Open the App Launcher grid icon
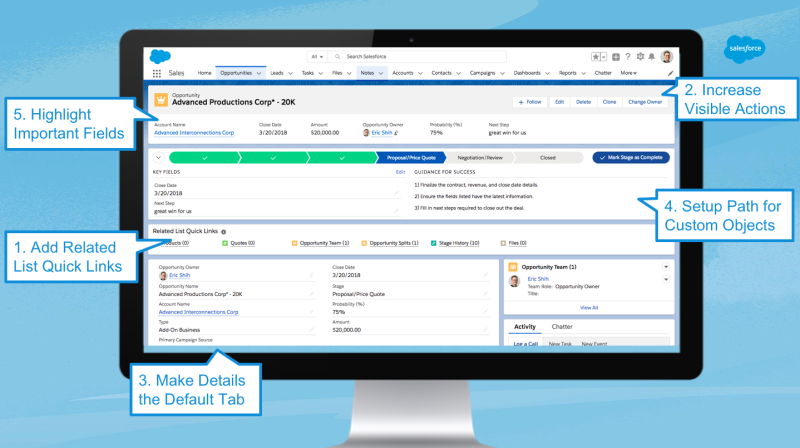 (x=157, y=73)
